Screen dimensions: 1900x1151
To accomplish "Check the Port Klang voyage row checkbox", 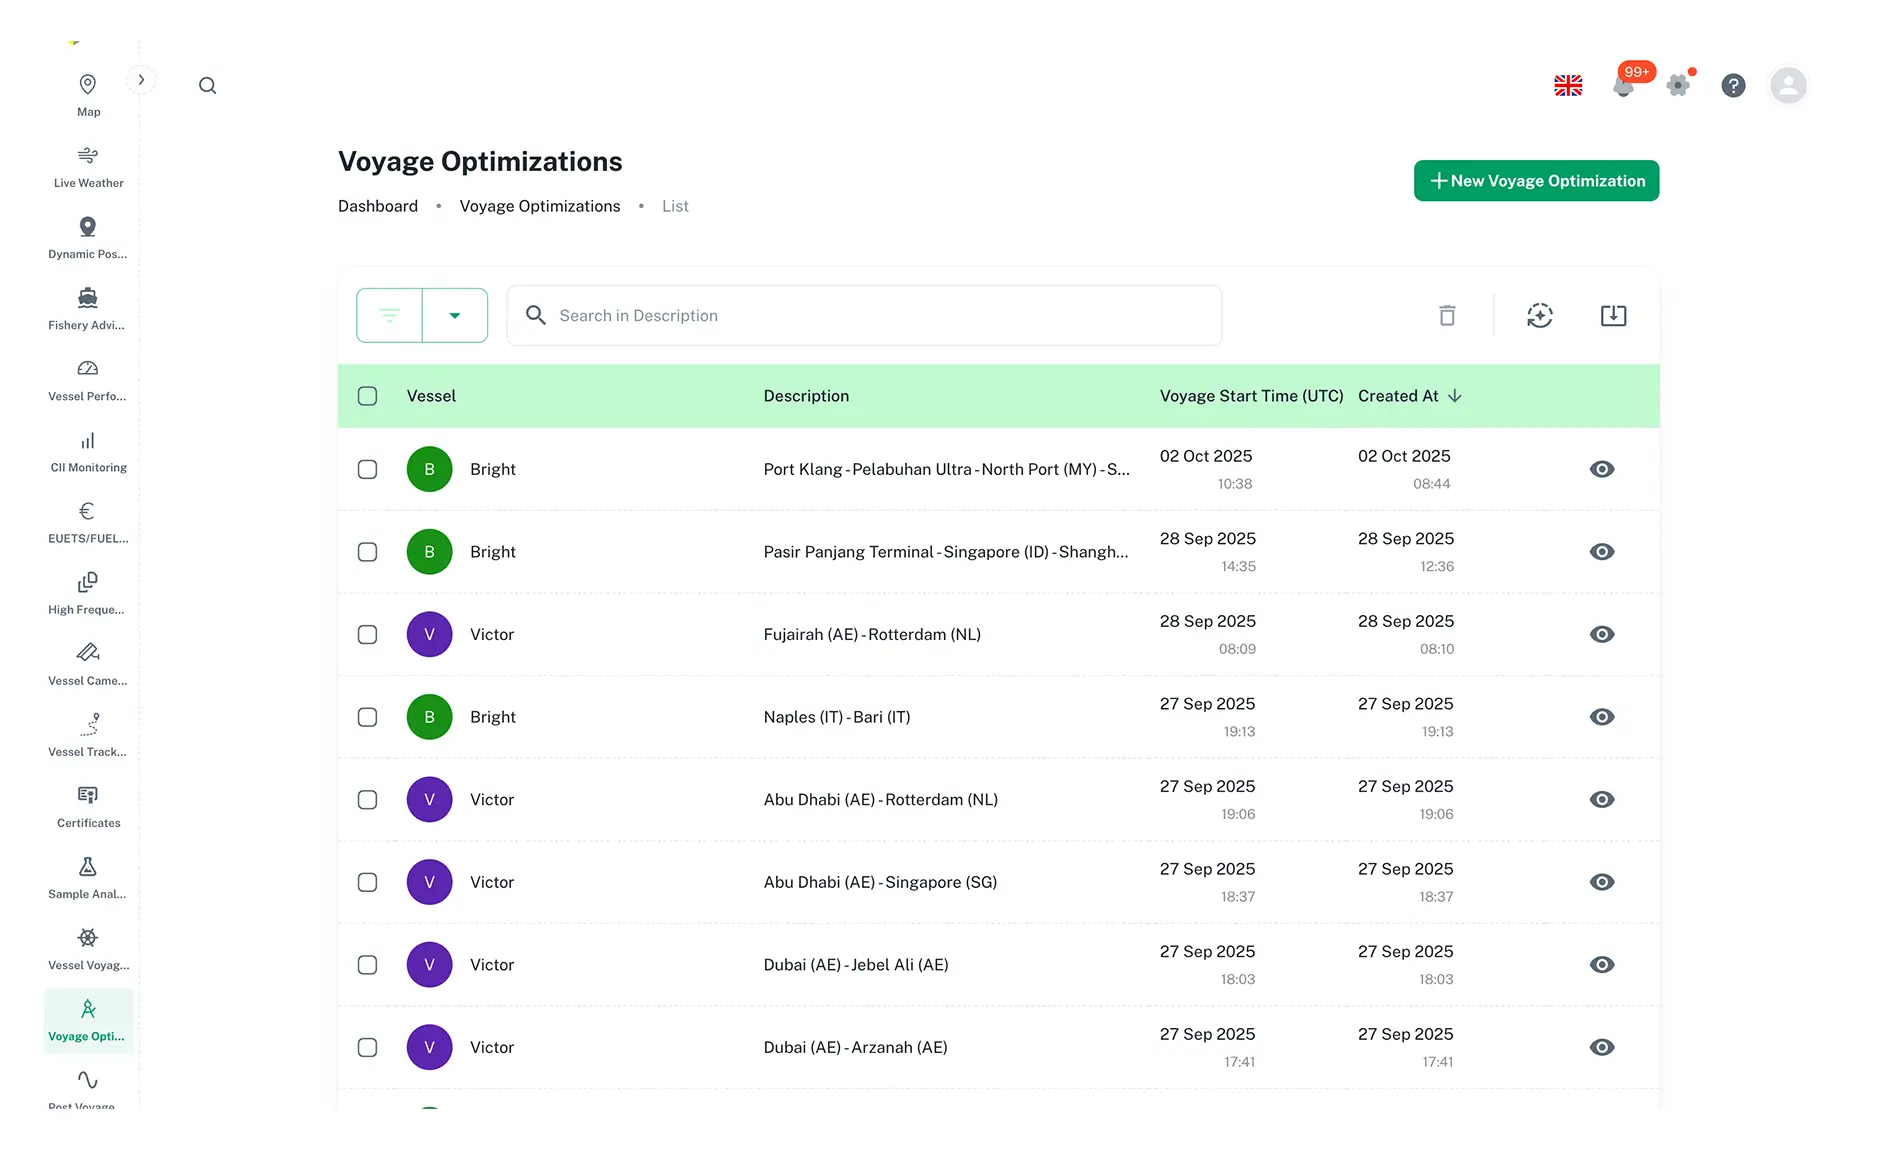I will (368, 469).
